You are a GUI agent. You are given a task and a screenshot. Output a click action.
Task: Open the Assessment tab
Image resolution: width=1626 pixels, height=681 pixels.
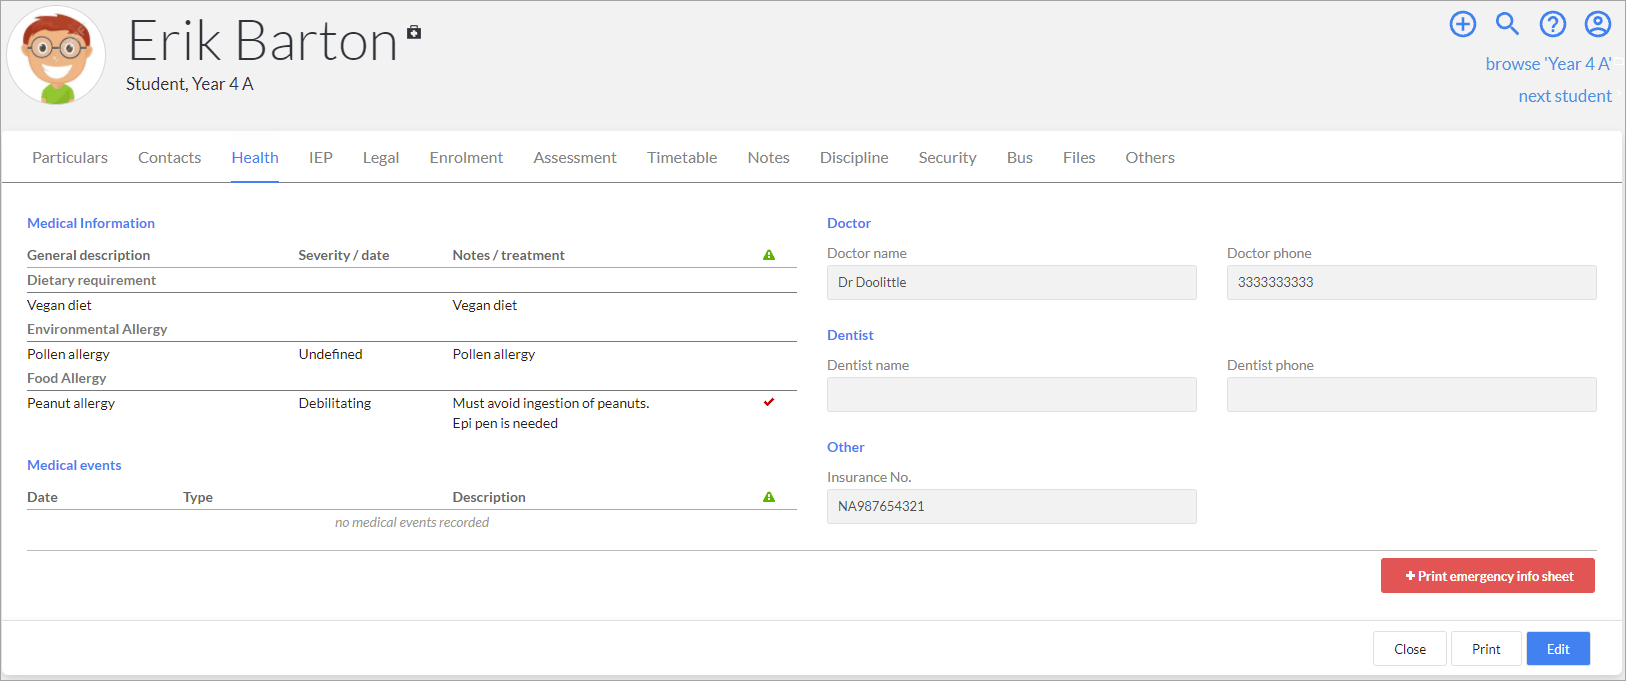pyautogui.click(x=575, y=157)
